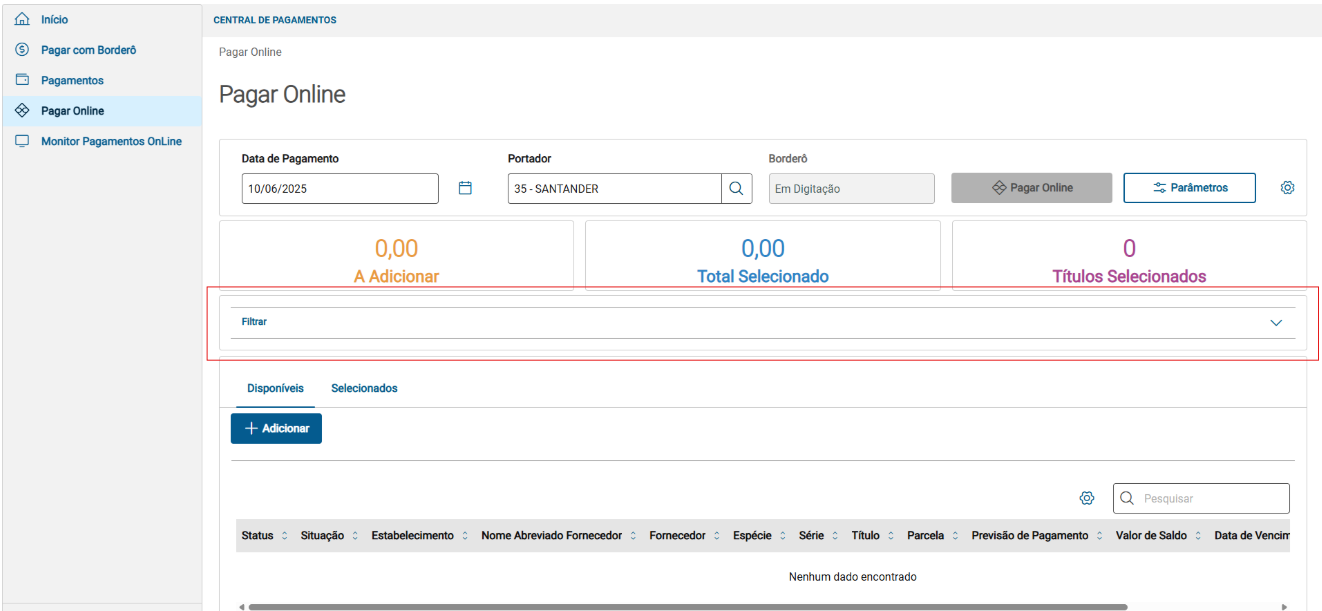Sort by the Status column
The image size is (1322, 611).
click(284, 536)
